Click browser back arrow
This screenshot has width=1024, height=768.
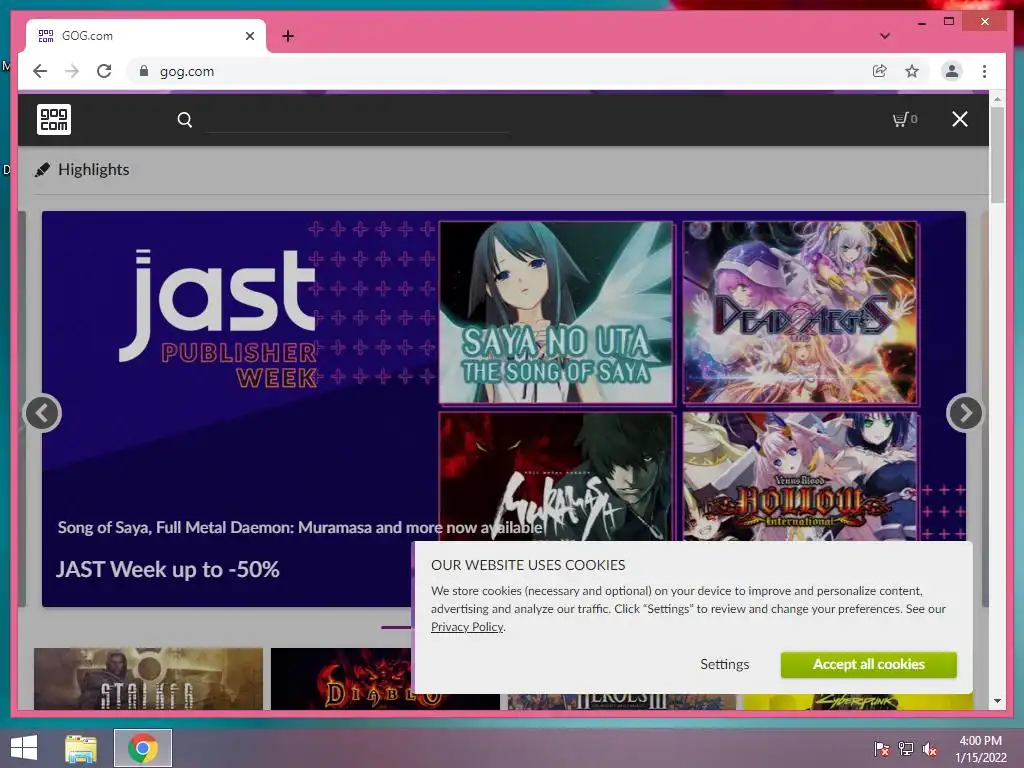click(x=40, y=71)
